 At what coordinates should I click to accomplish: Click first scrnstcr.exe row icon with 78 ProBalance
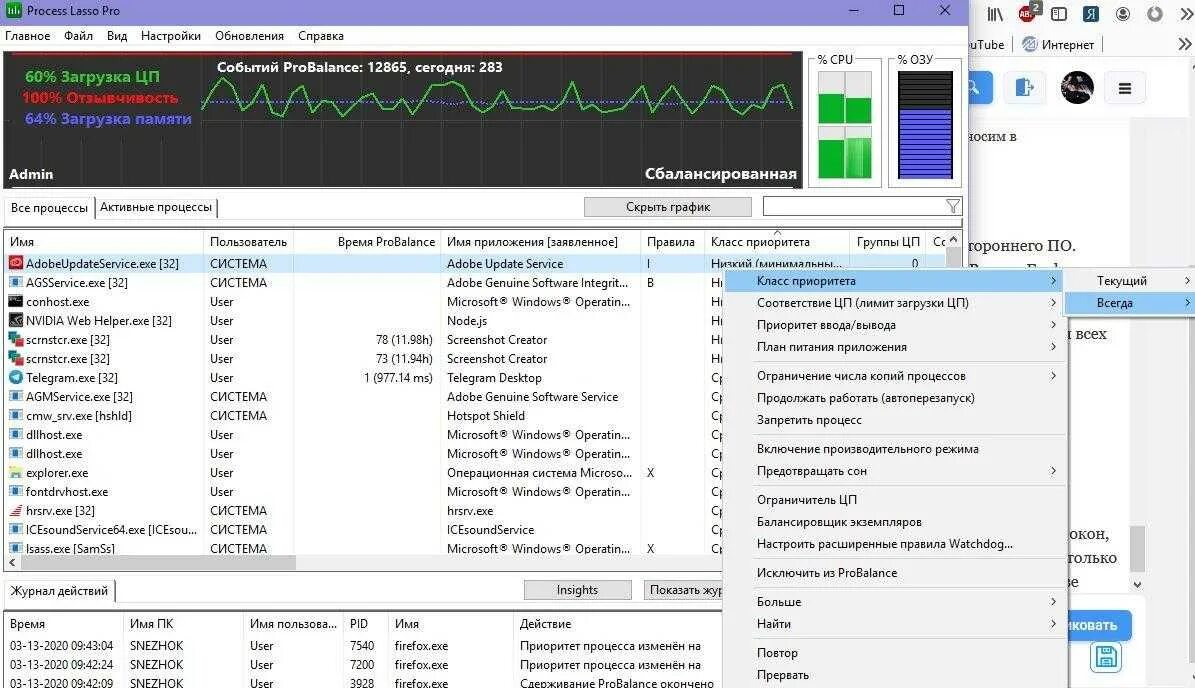click(15, 340)
